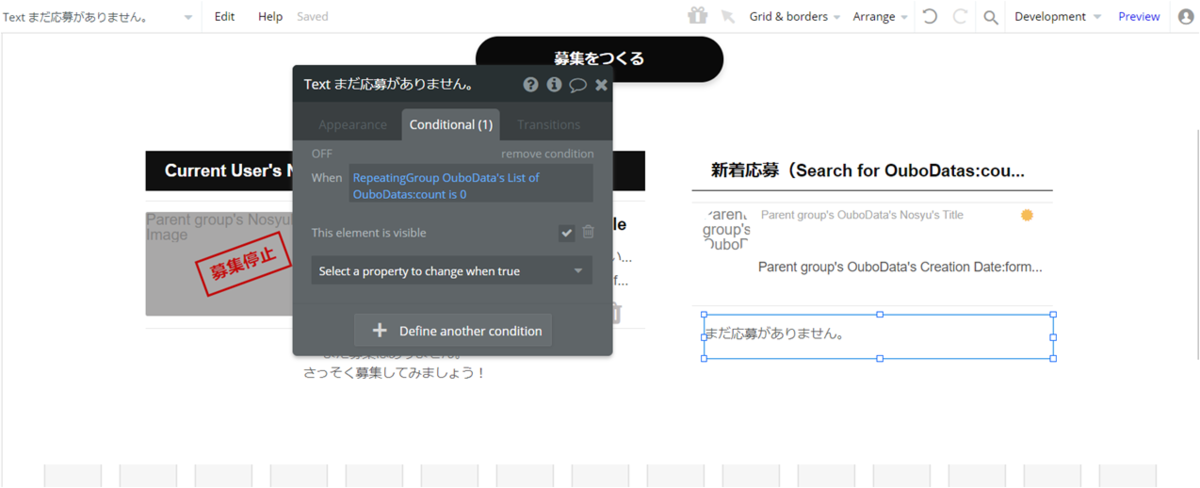
Task: Select the まだ応募がありません。 text element
Action: [x=879, y=337]
